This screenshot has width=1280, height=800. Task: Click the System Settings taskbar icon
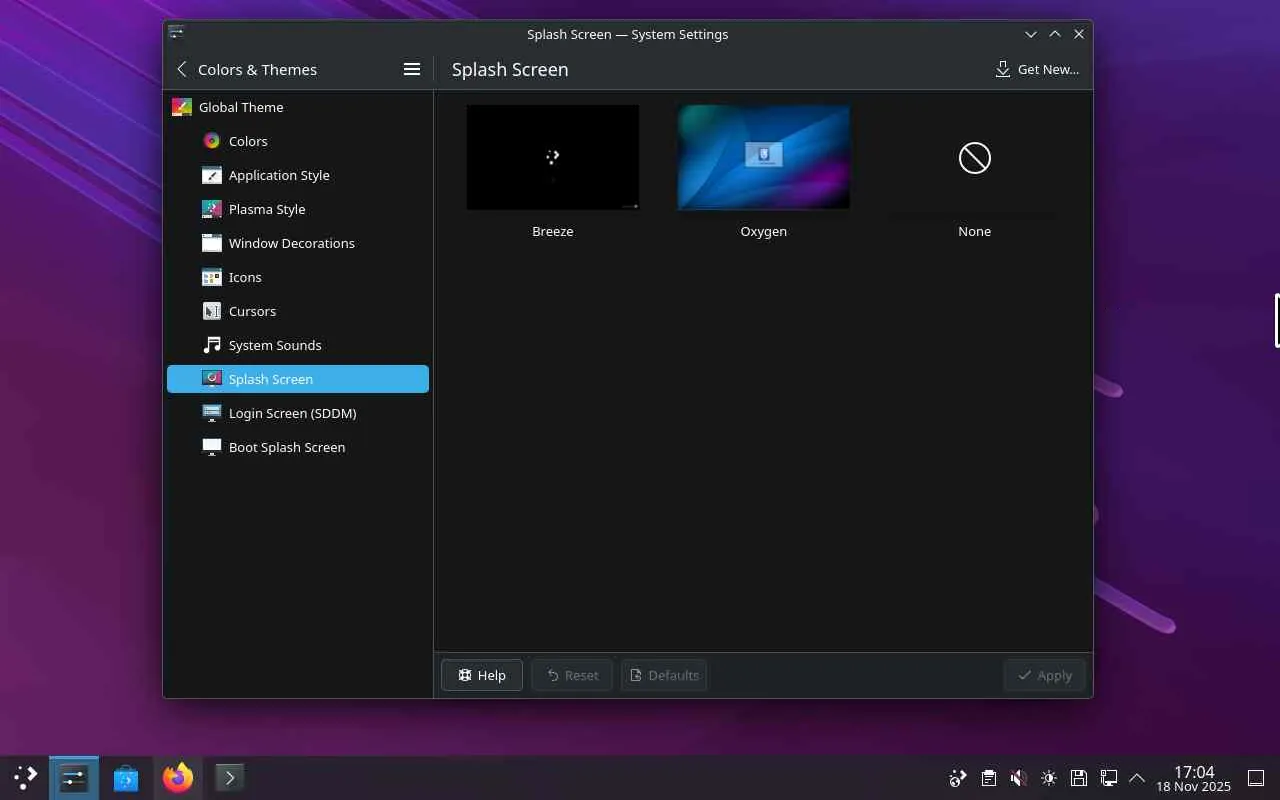74,778
